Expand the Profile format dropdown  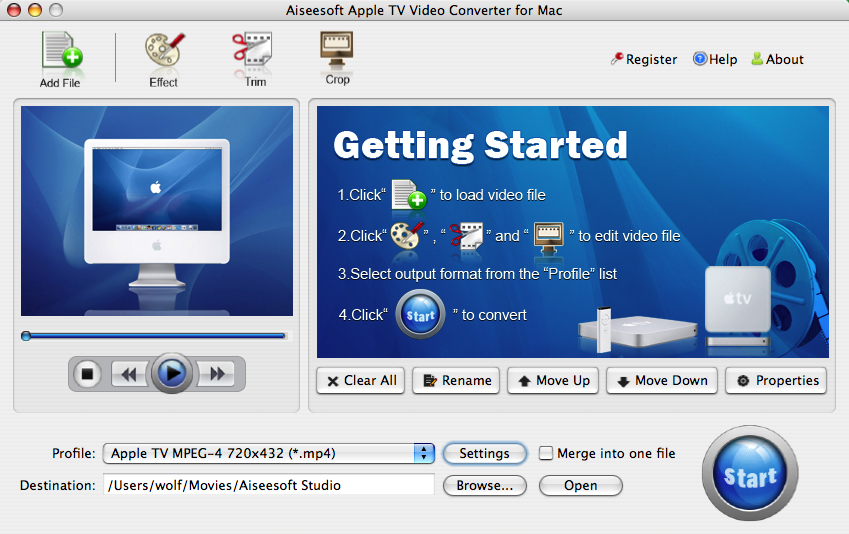click(x=425, y=453)
